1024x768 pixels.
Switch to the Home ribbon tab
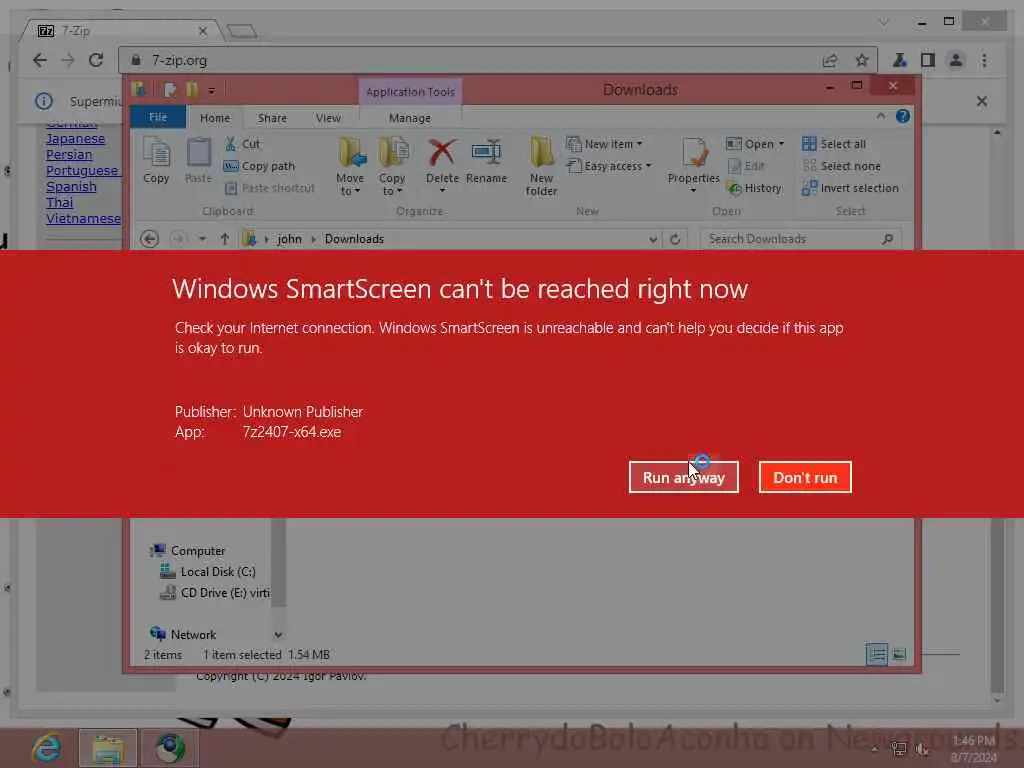215,118
